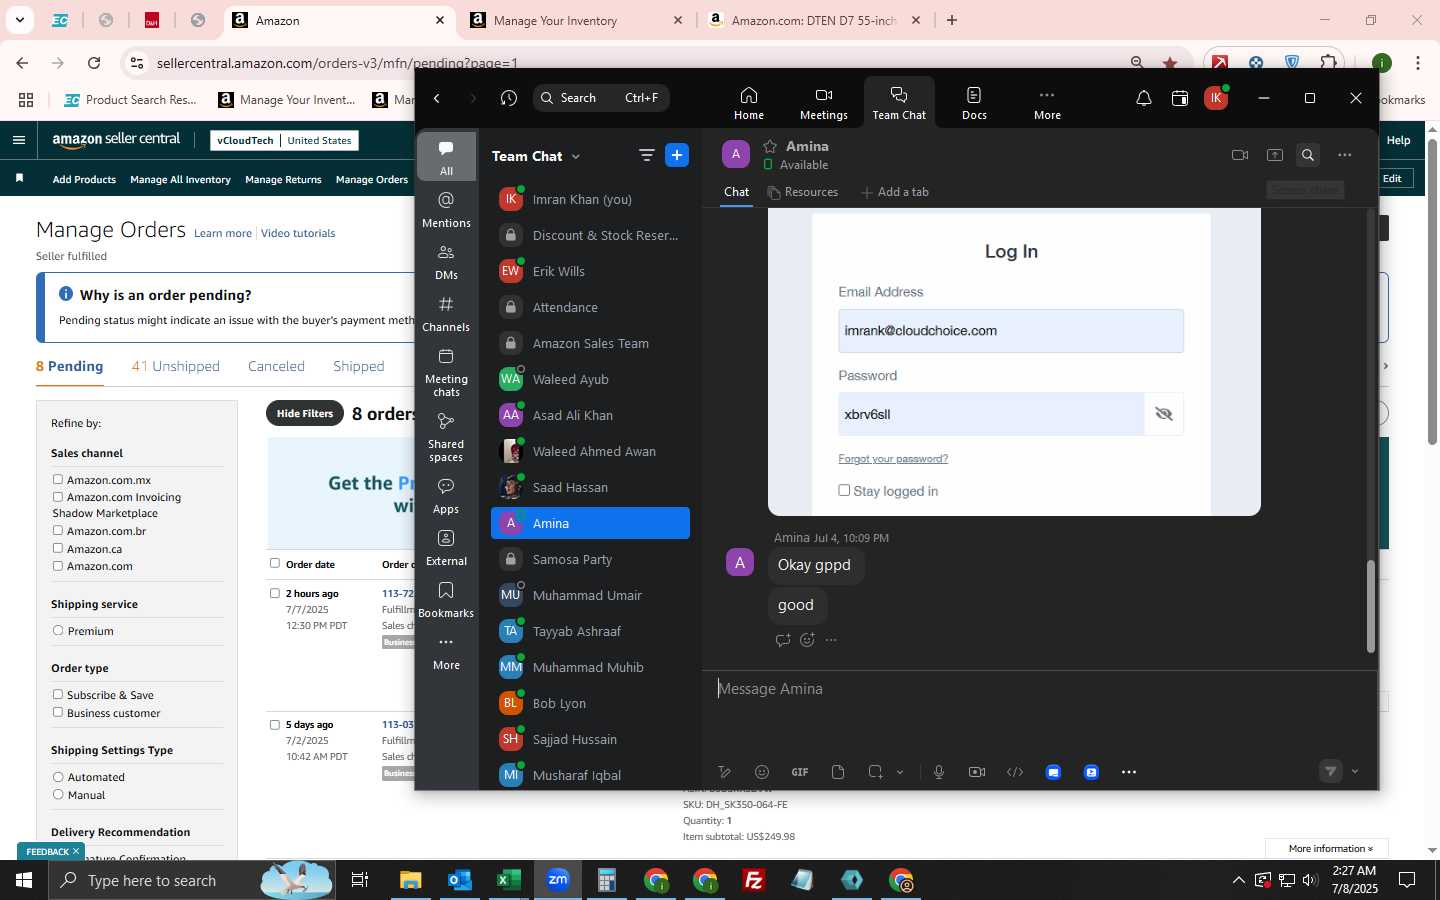Open the Chrome tab search dropdown
Image resolution: width=1440 pixels, height=900 pixels.
(20, 20)
